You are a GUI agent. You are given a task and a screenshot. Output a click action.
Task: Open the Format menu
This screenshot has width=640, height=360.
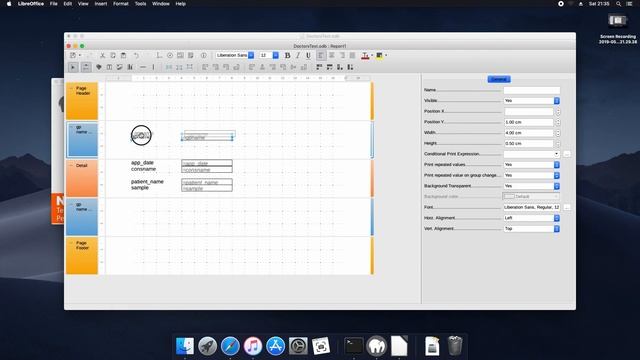121,4
